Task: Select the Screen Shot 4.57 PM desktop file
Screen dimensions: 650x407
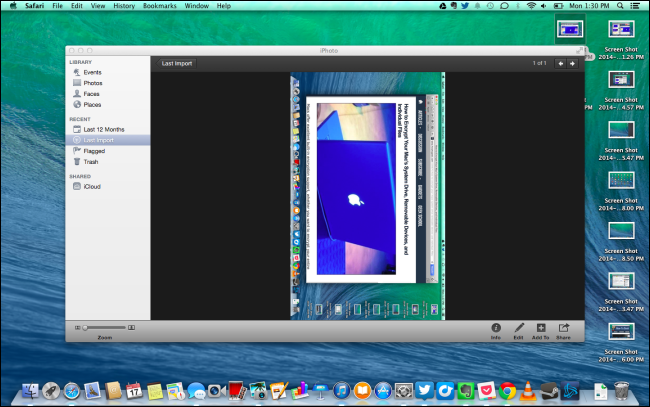Action: click(x=621, y=90)
